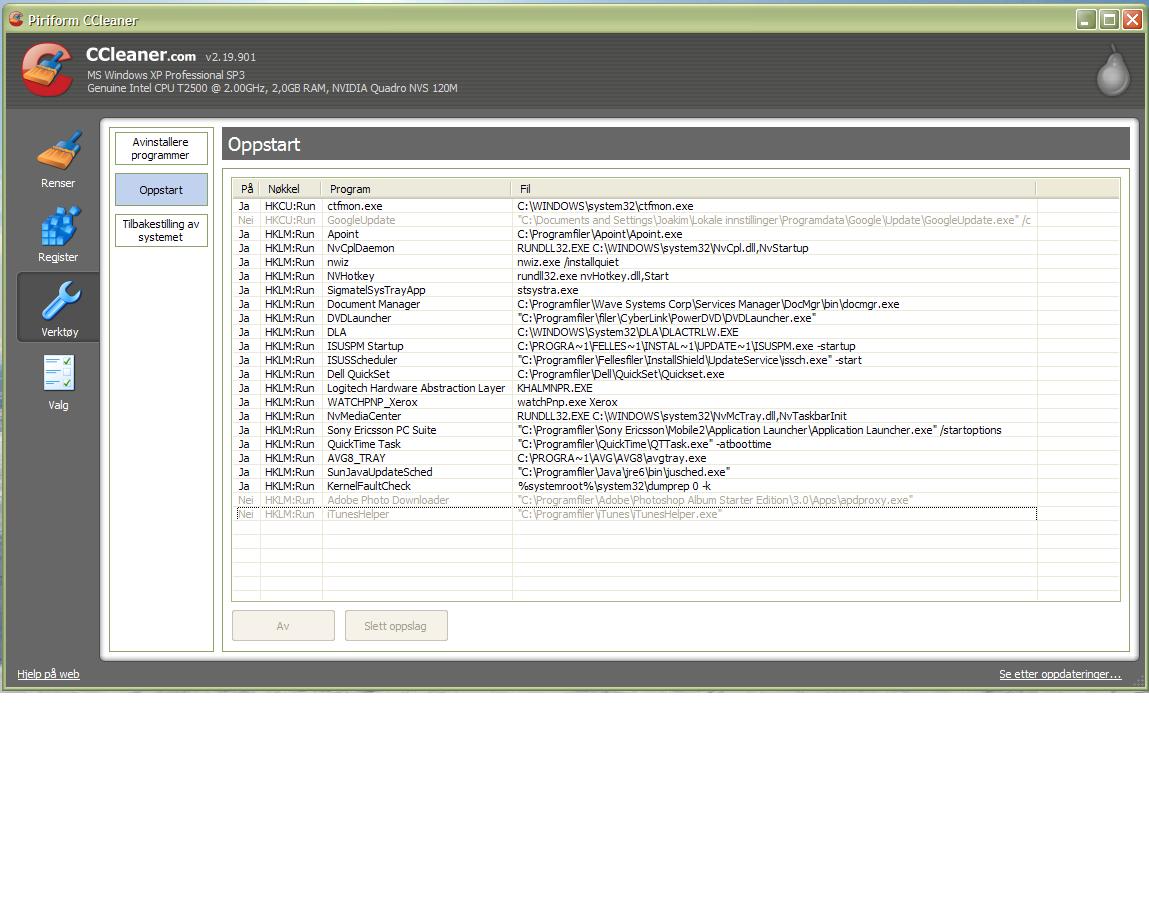Click the C:\WINDOWS\system32\ctfmon.exe file path
This screenshot has height=924, width=1149.
pos(605,206)
